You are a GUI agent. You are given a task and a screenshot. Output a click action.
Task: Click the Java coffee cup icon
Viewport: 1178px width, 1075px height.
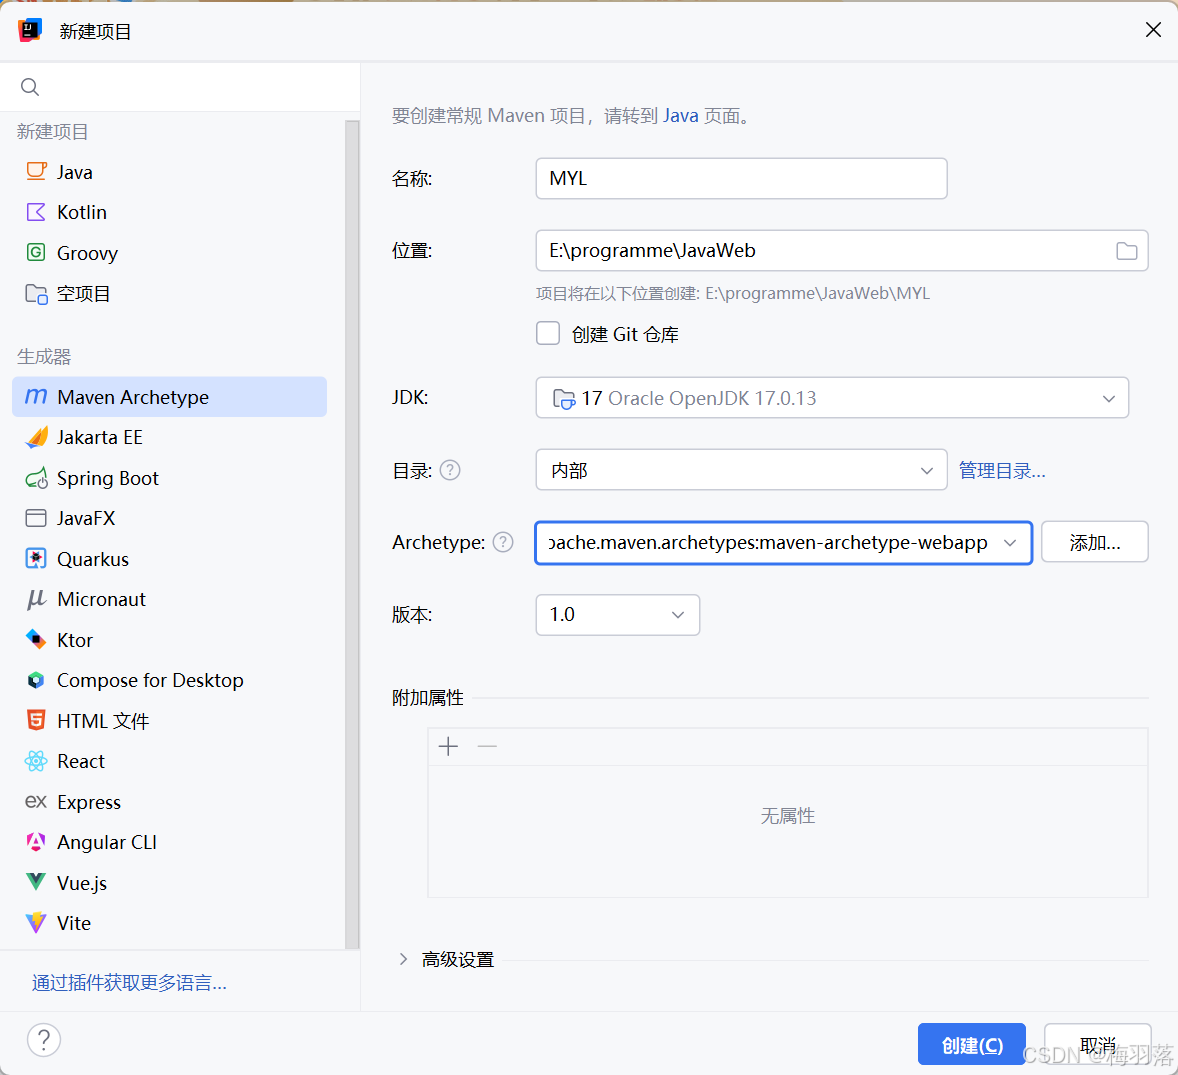[x=36, y=171]
